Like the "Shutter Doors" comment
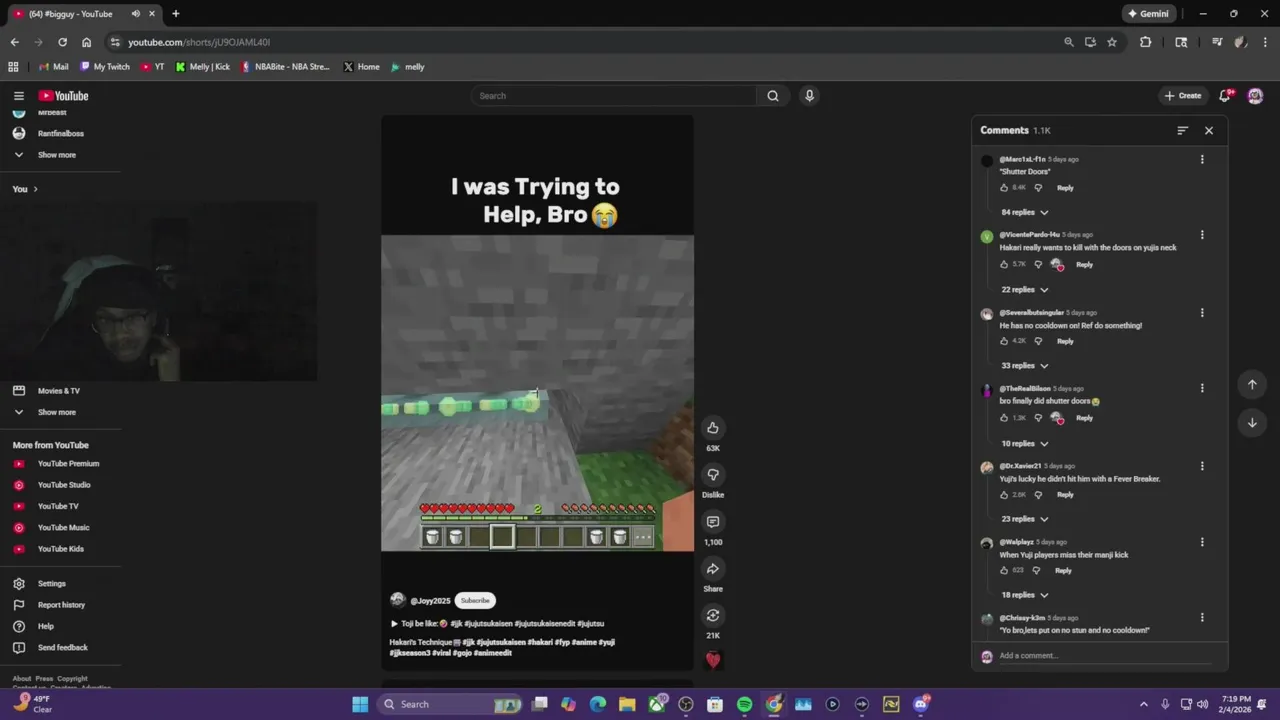Viewport: 1280px width, 720px height. [1004, 188]
